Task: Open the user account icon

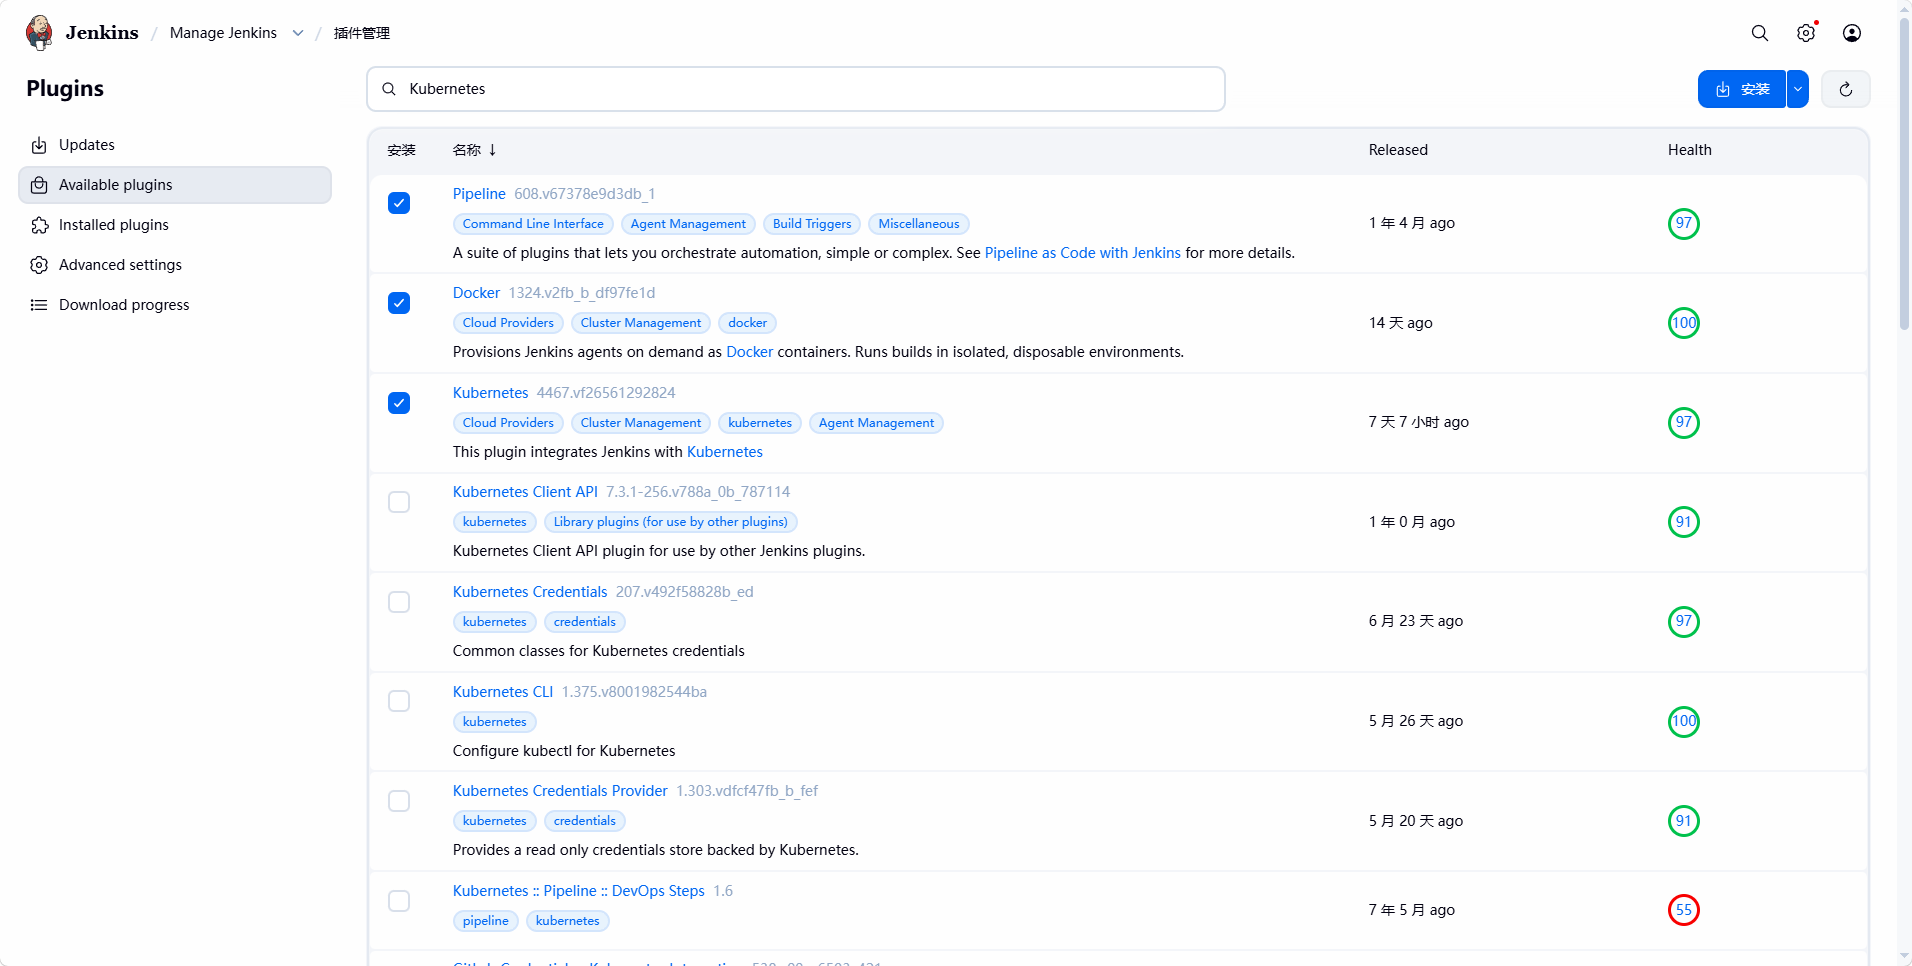Action: [x=1852, y=33]
